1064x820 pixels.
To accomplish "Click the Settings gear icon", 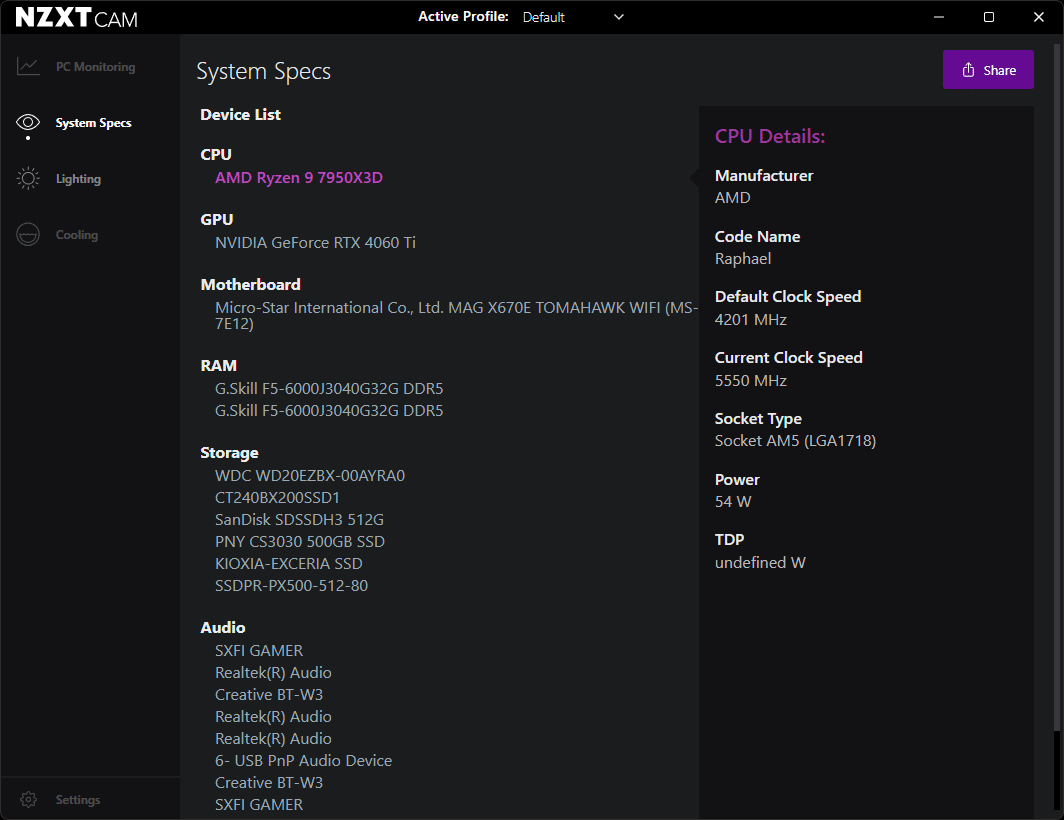I will (28, 800).
